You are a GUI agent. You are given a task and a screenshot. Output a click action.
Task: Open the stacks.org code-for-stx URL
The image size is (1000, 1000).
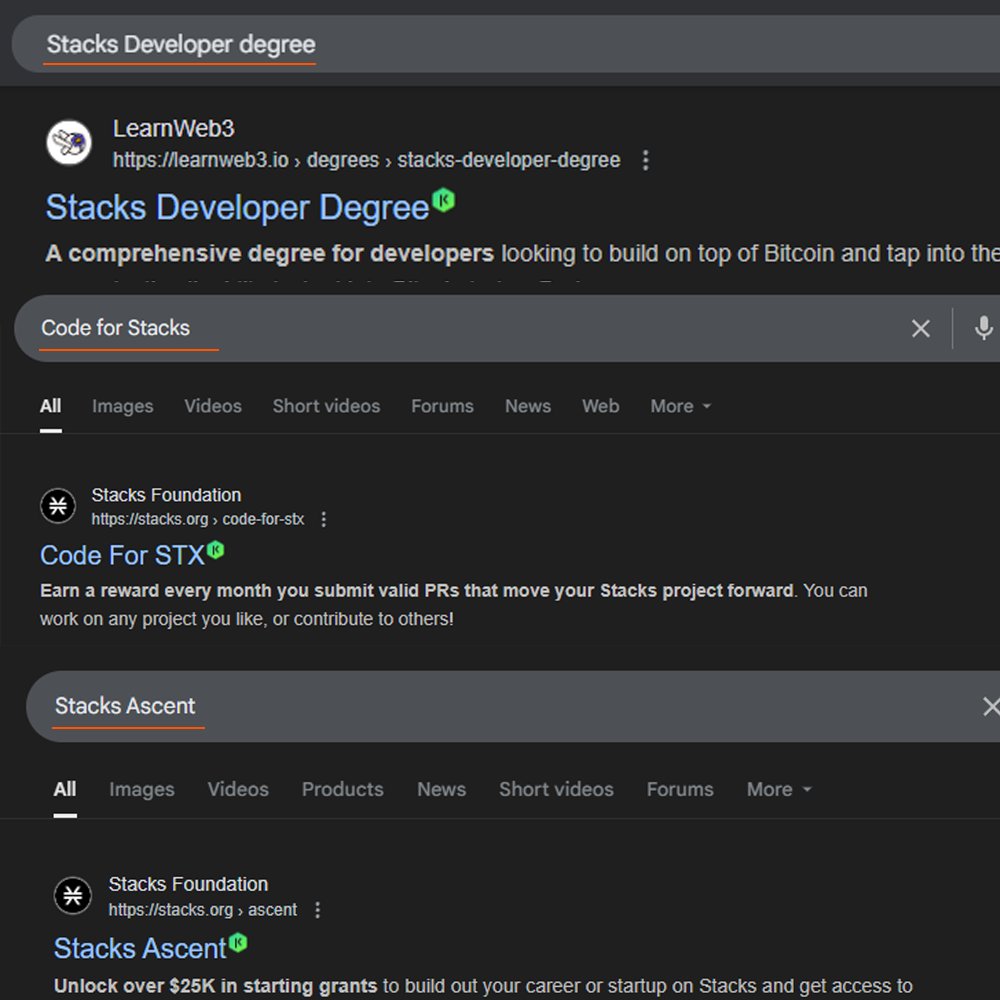(x=197, y=519)
